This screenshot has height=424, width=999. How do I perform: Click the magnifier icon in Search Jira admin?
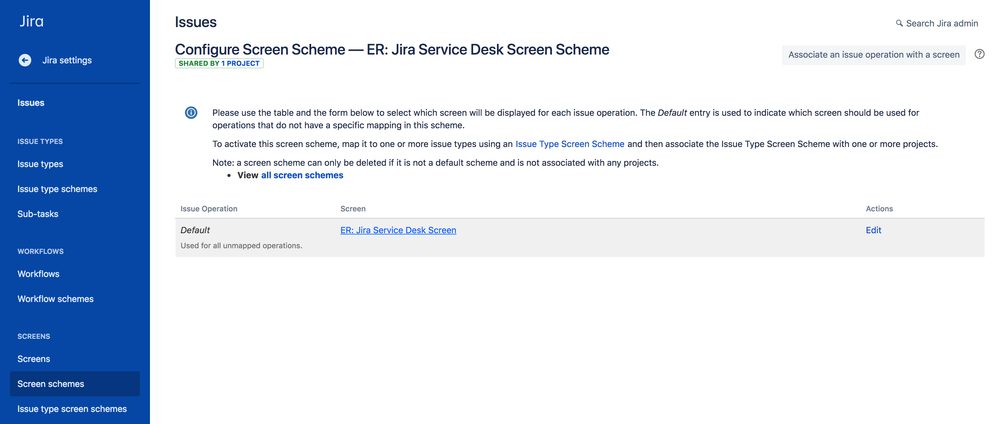tap(899, 23)
